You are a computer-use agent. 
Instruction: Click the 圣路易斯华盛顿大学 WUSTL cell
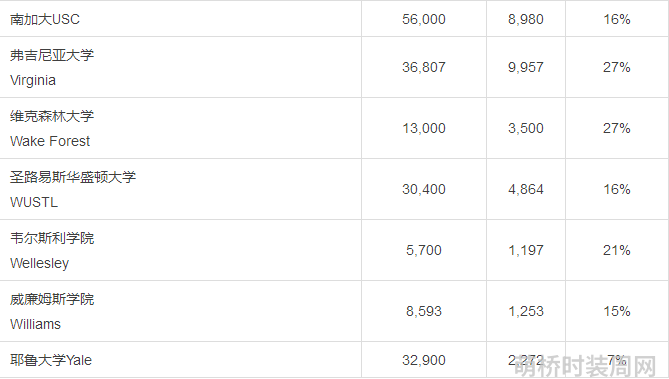tap(180, 189)
